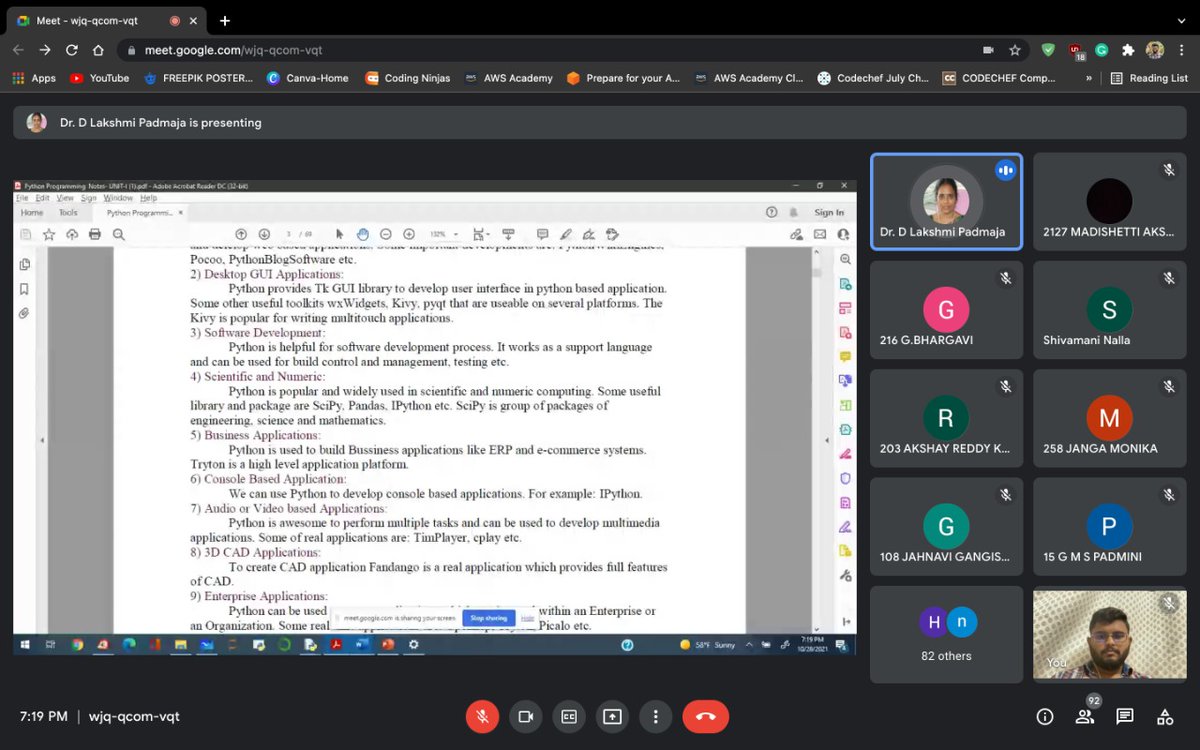This screenshot has width=1200, height=750.
Task: Click the zoom-in plus in shared Acrobat toolbar
Action: tap(408, 234)
